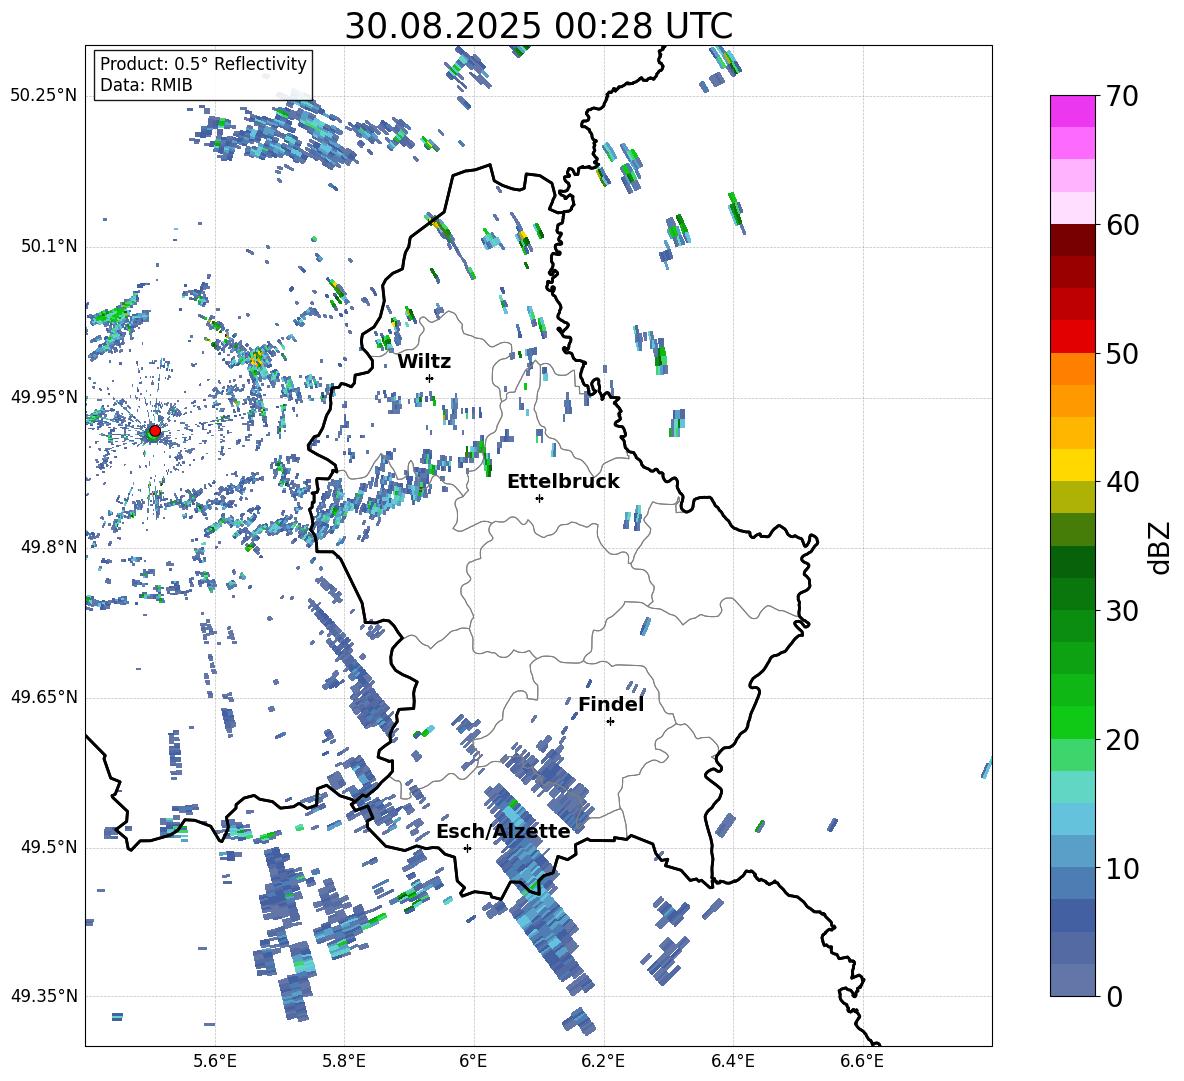The height and width of the screenshot is (1081, 1184).
Task: Select the Esch/Alzette city label
Action: click(x=503, y=831)
